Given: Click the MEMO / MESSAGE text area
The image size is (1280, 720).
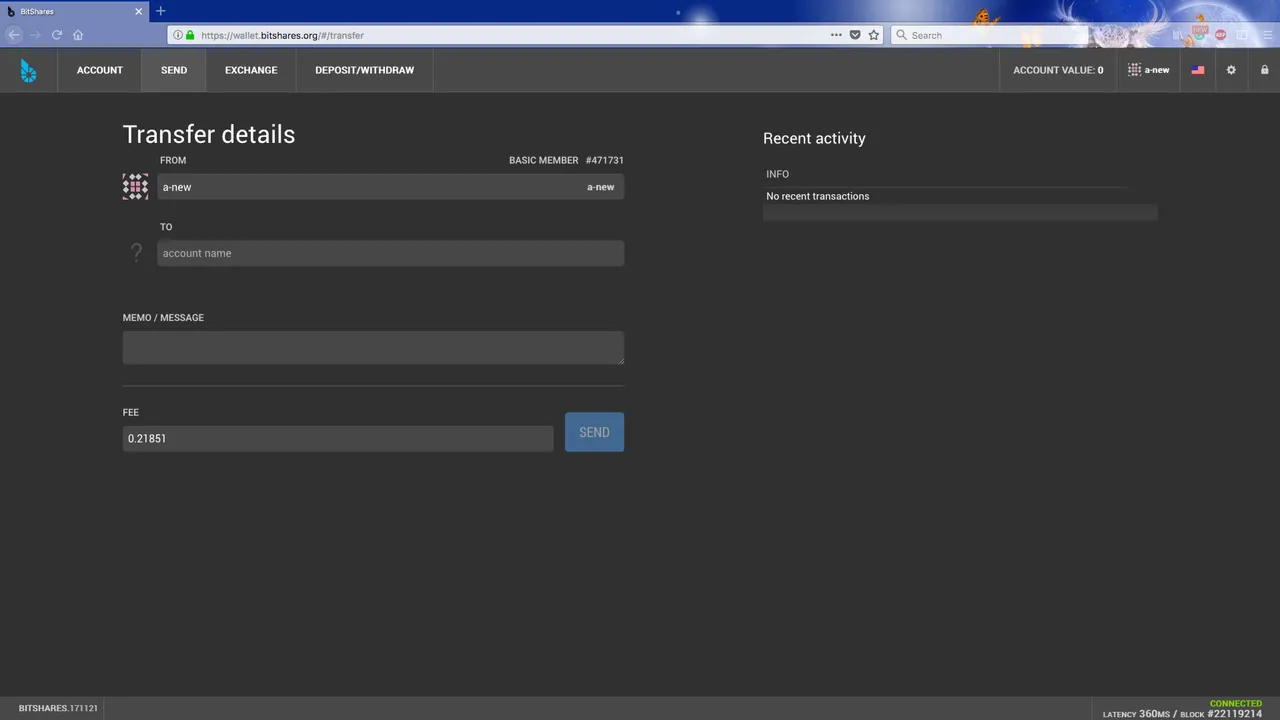Looking at the screenshot, I should [x=373, y=348].
